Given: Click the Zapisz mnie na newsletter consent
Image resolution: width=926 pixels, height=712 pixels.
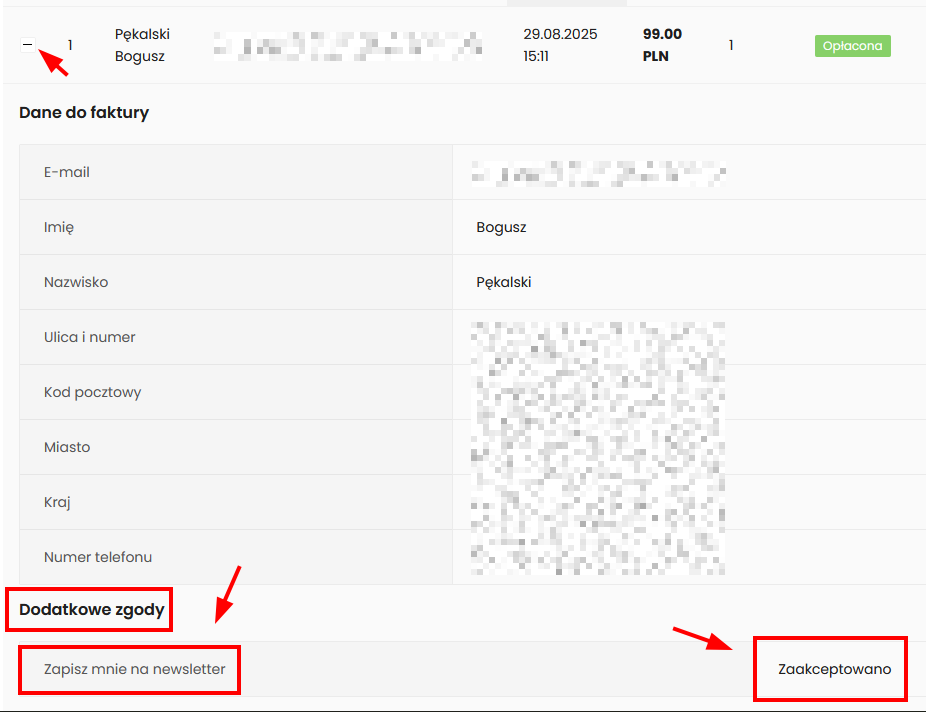Looking at the screenshot, I should [134, 669].
